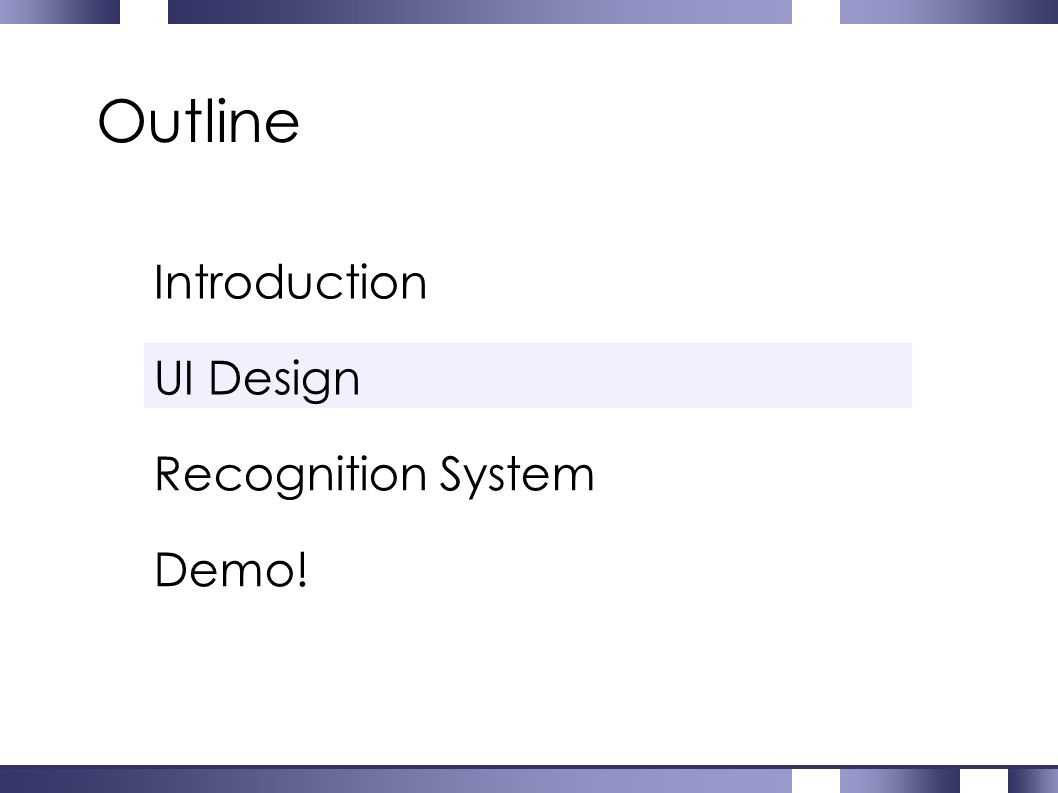The width and height of the screenshot is (1058, 793).
Task: Click the small white square at footer's far right
Action: [x=984, y=781]
